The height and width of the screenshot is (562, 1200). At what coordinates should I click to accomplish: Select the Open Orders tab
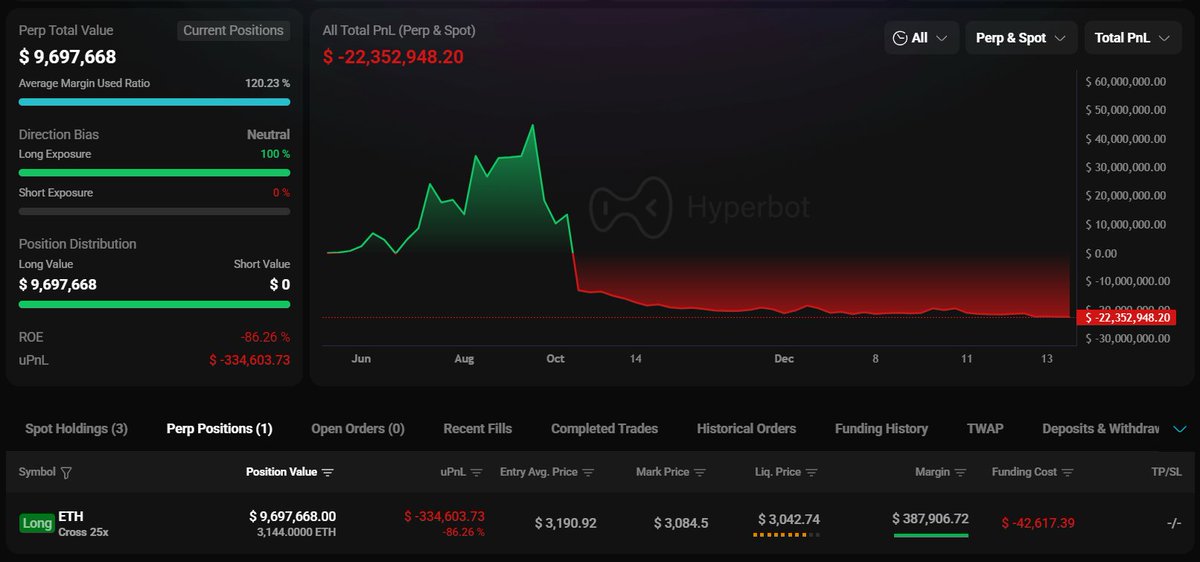click(x=357, y=429)
